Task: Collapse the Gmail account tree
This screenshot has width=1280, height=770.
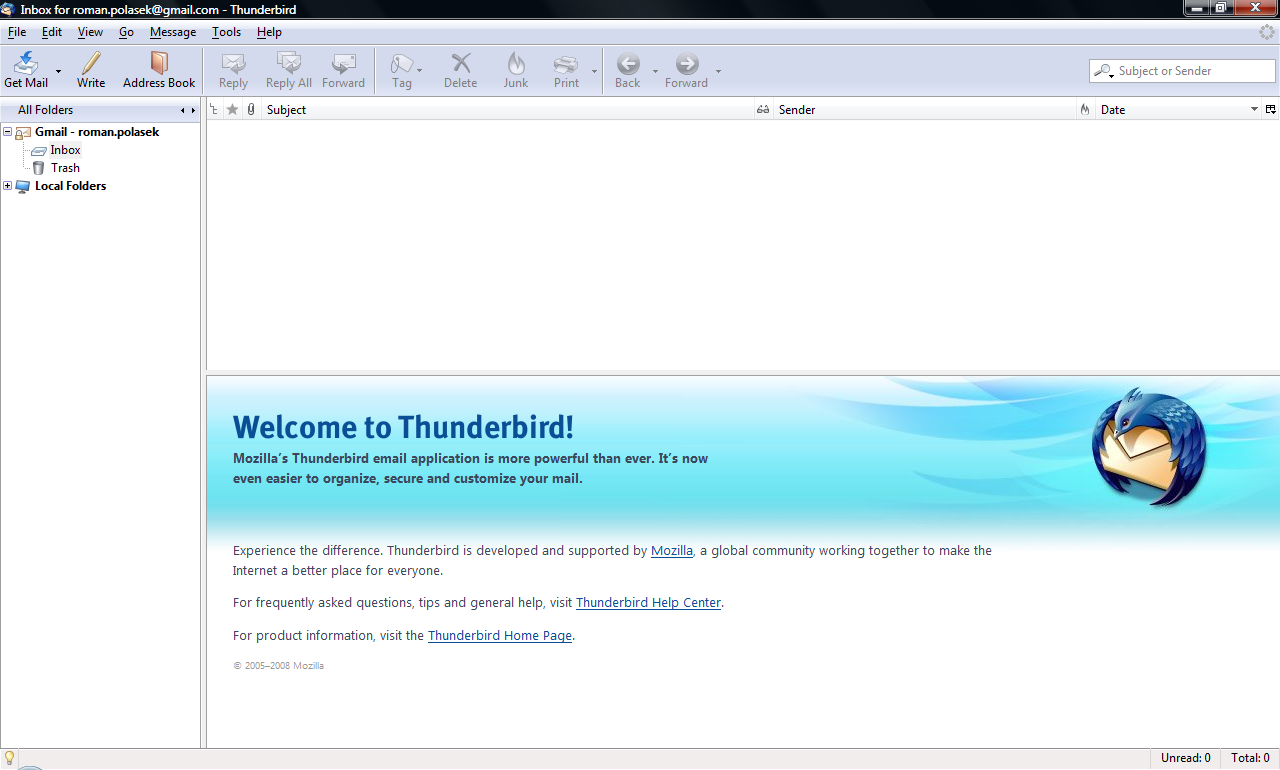Action: 8,132
